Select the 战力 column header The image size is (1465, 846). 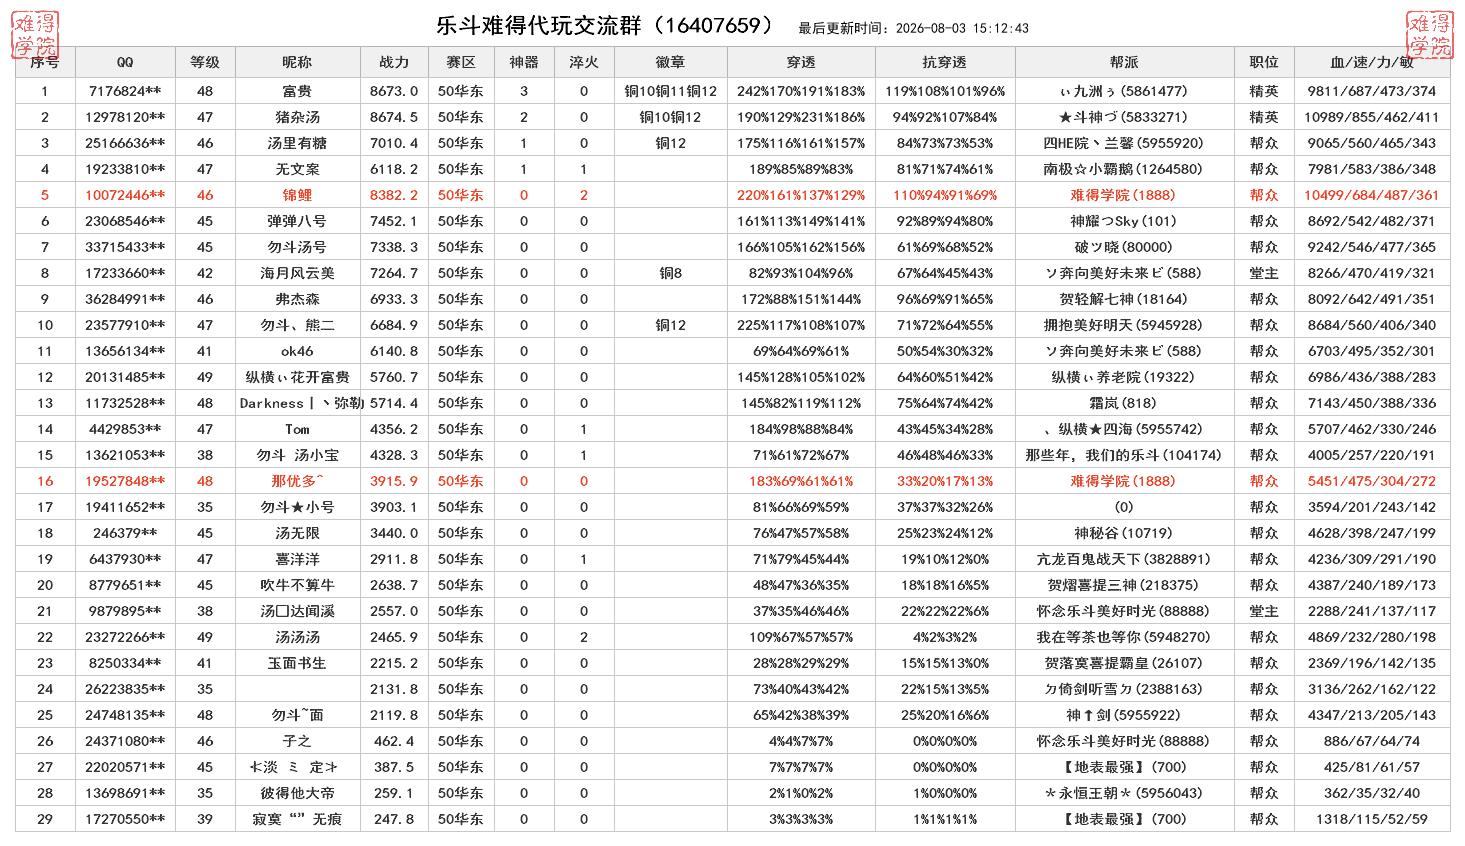(x=394, y=62)
